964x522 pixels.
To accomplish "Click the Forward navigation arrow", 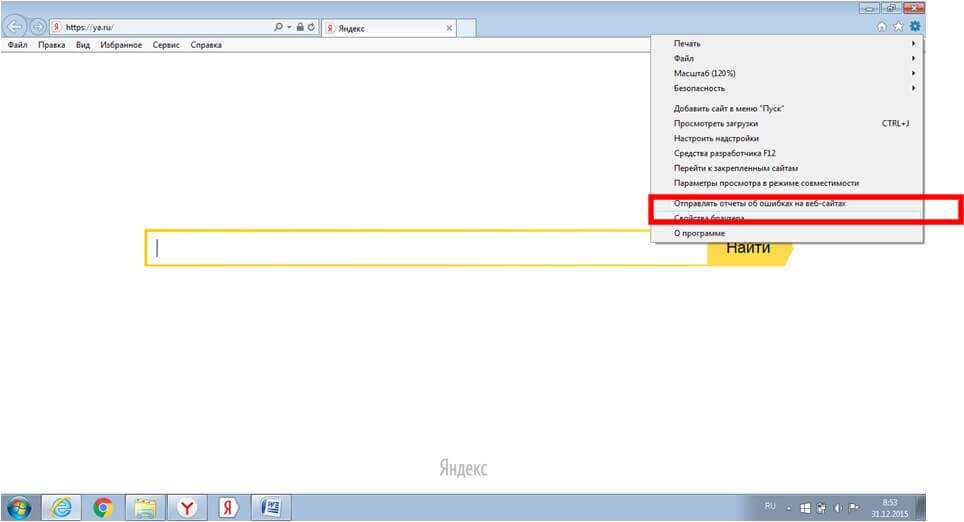I will point(37,27).
